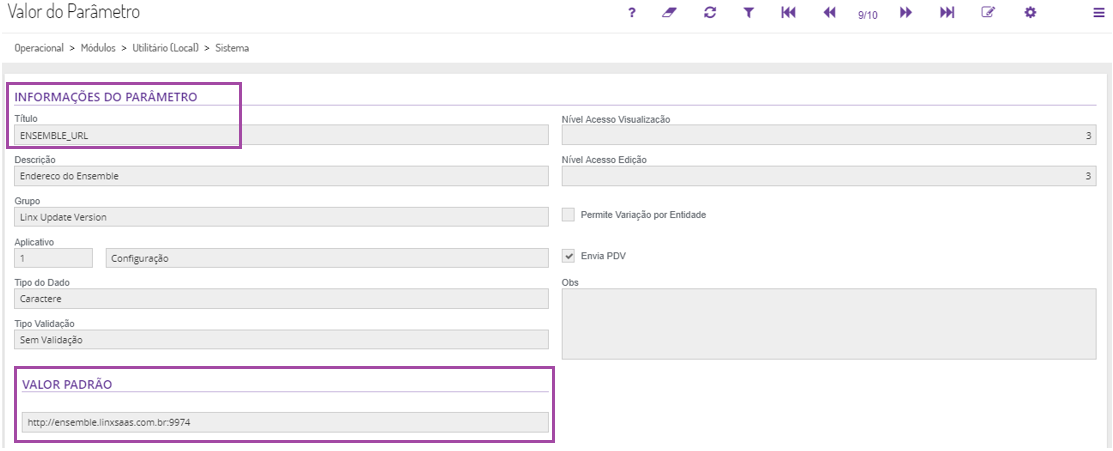
Task: Click the Módulos breadcrumb link
Action: pos(98,48)
